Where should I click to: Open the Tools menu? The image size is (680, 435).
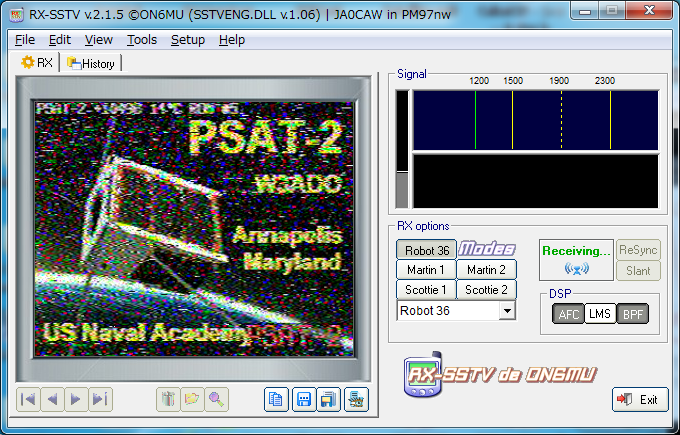142,40
